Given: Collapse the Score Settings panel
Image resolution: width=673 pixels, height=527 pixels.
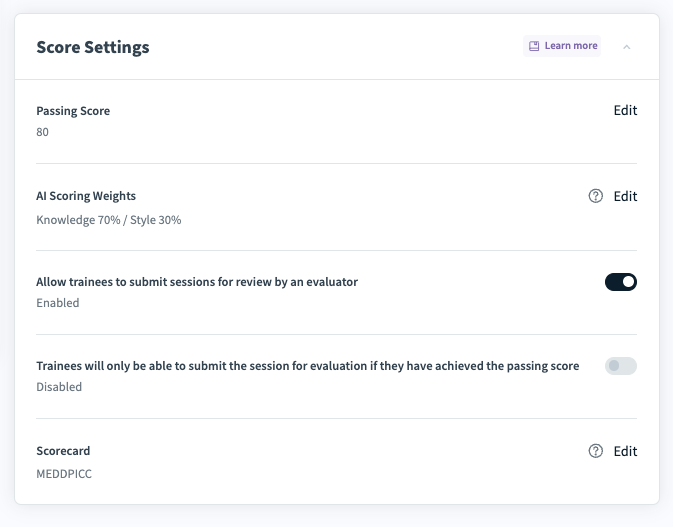Looking at the screenshot, I should pos(627,46).
